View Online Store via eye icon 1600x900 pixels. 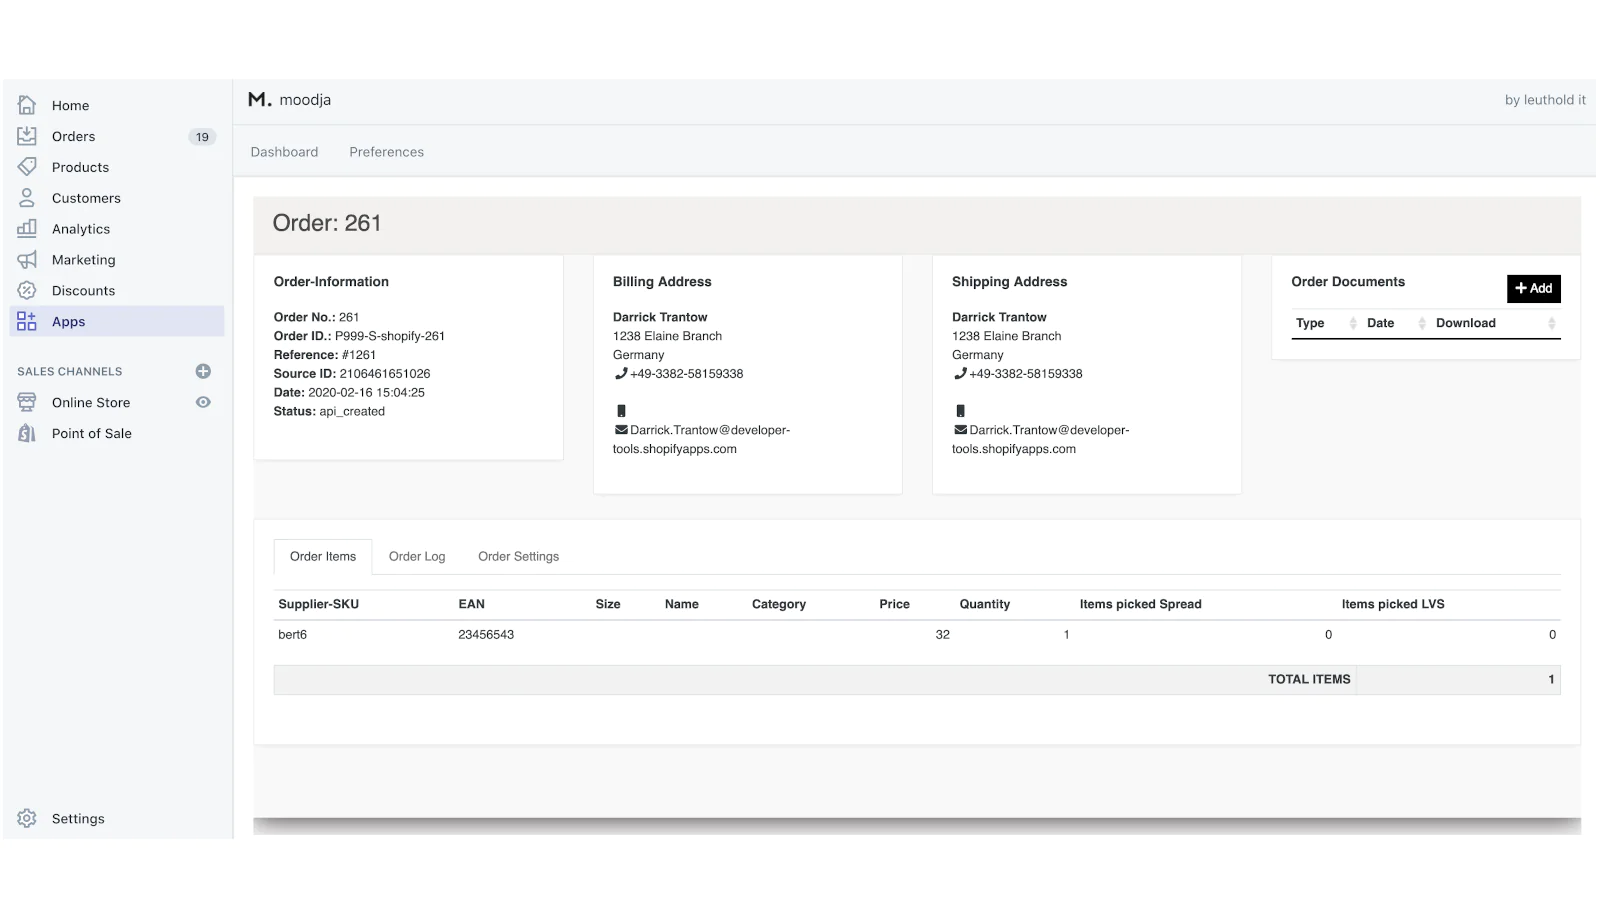[203, 403]
